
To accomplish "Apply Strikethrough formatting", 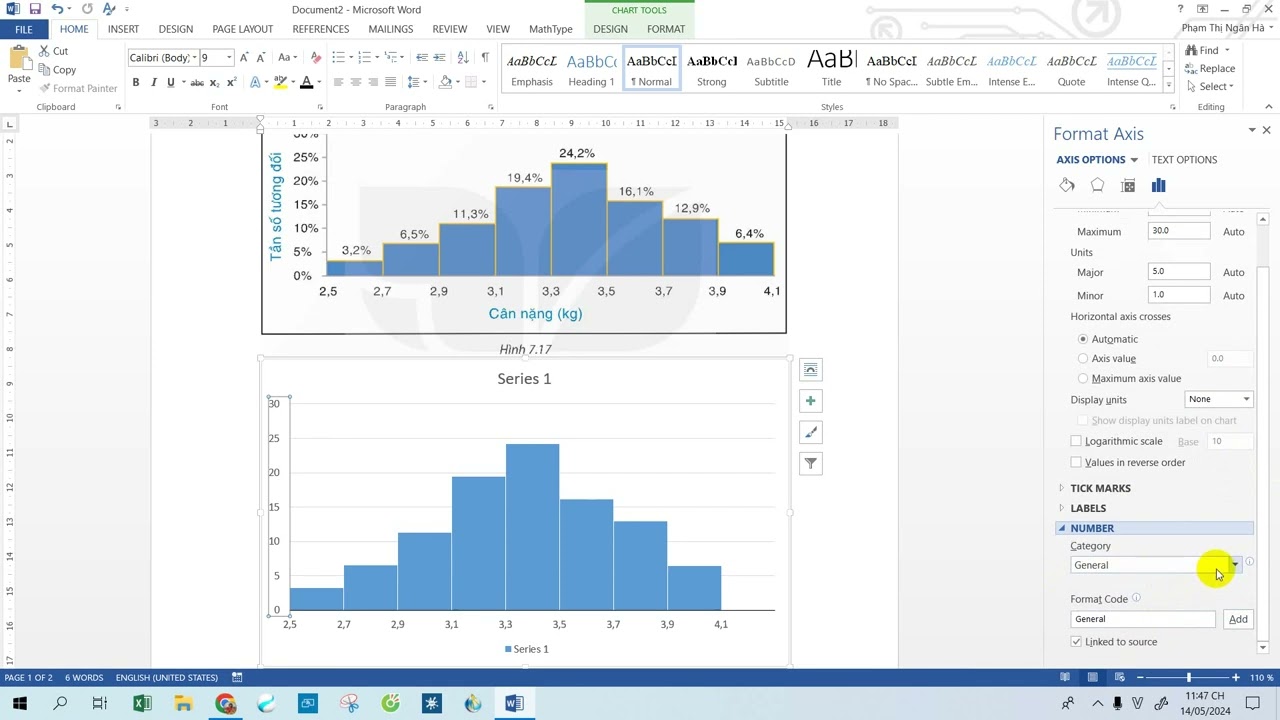I will tap(197, 82).
